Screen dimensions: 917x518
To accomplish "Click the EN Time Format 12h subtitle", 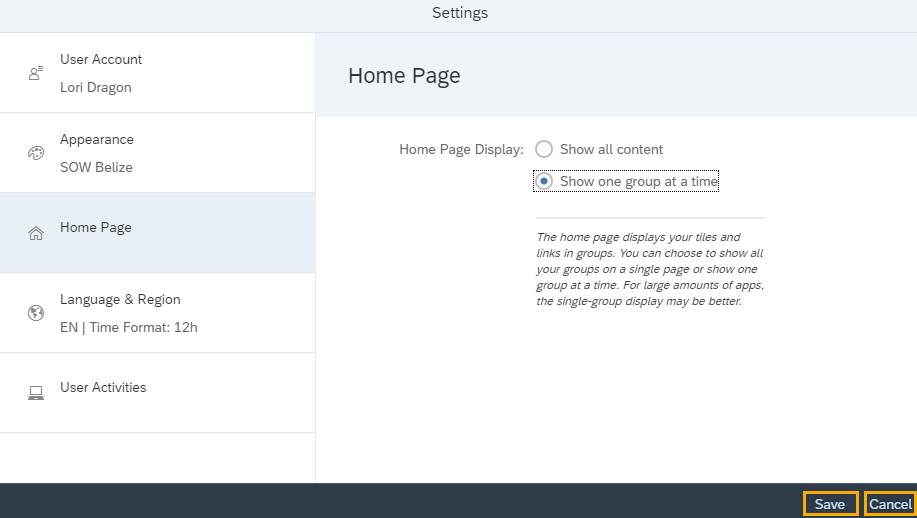I will [128, 327].
